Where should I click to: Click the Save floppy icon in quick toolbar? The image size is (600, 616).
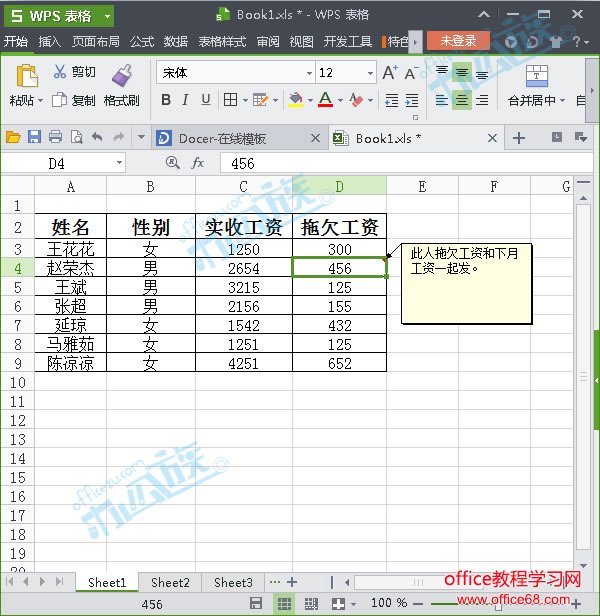(x=35, y=137)
